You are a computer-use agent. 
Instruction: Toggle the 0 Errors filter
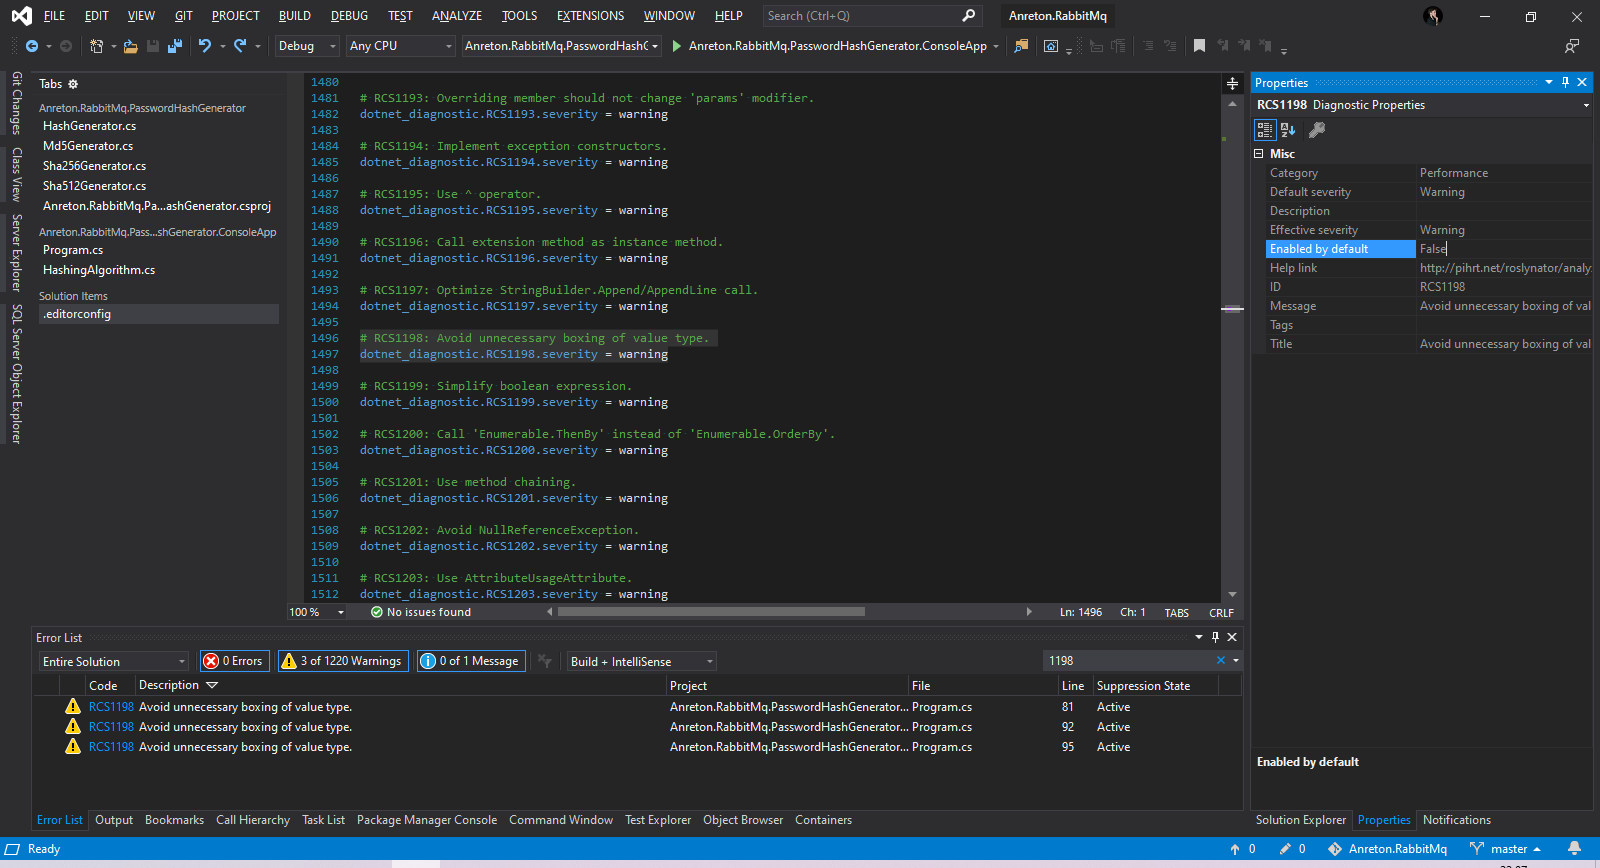click(x=234, y=661)
